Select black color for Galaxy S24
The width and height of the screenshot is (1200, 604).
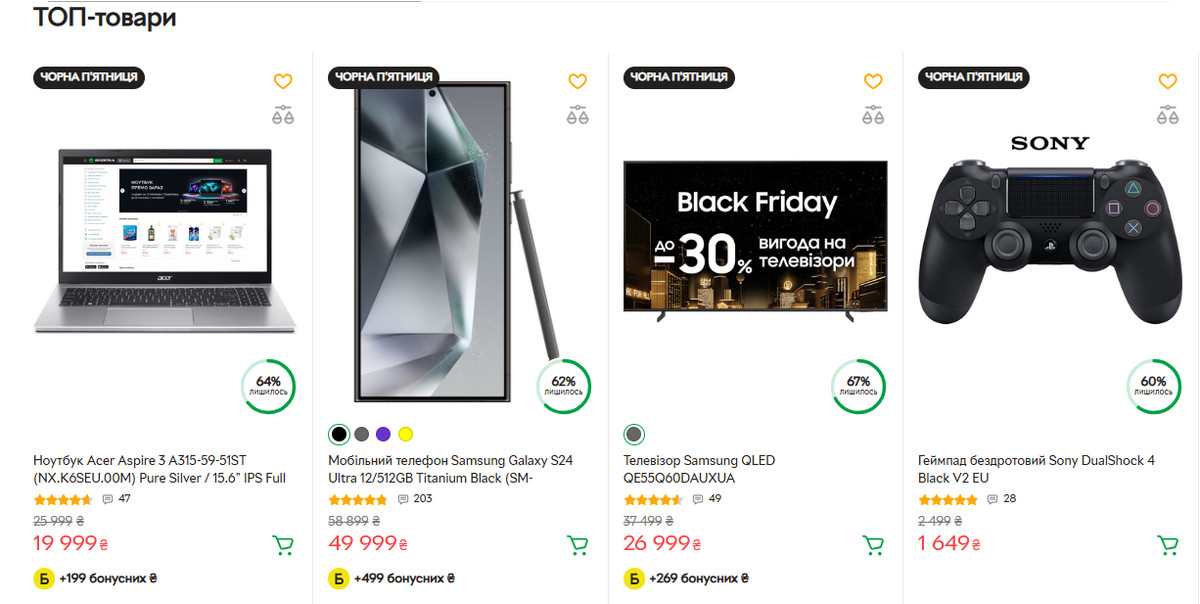coord(340,434)
